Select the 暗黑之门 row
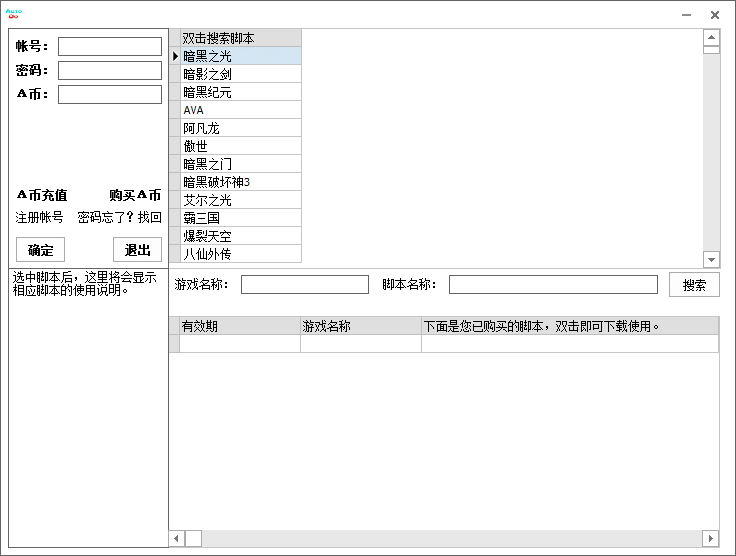The width and height of the screenshot is (736, 556). [241, 164]
